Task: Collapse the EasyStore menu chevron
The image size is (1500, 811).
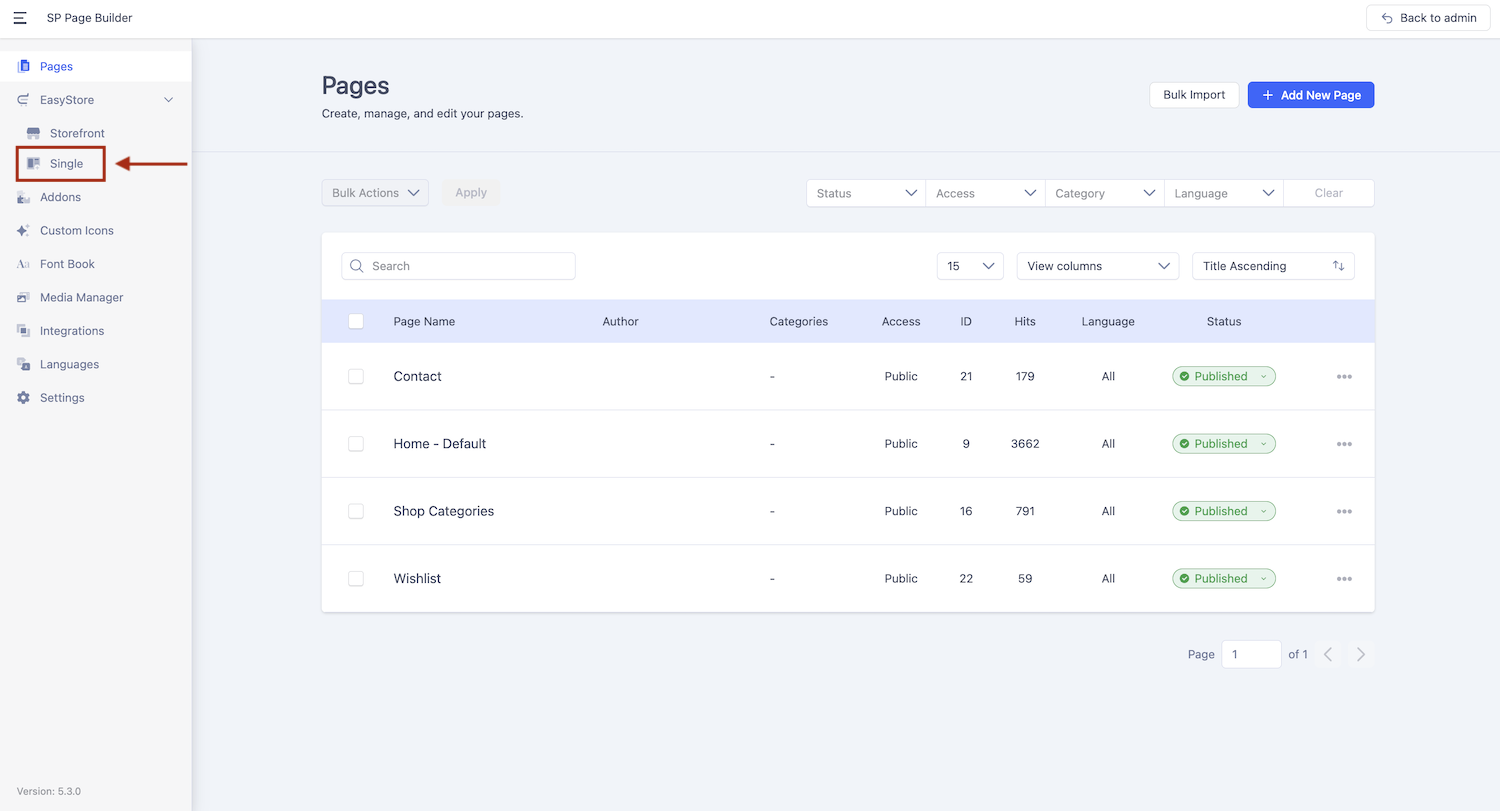Action: (x=168, y=100)
